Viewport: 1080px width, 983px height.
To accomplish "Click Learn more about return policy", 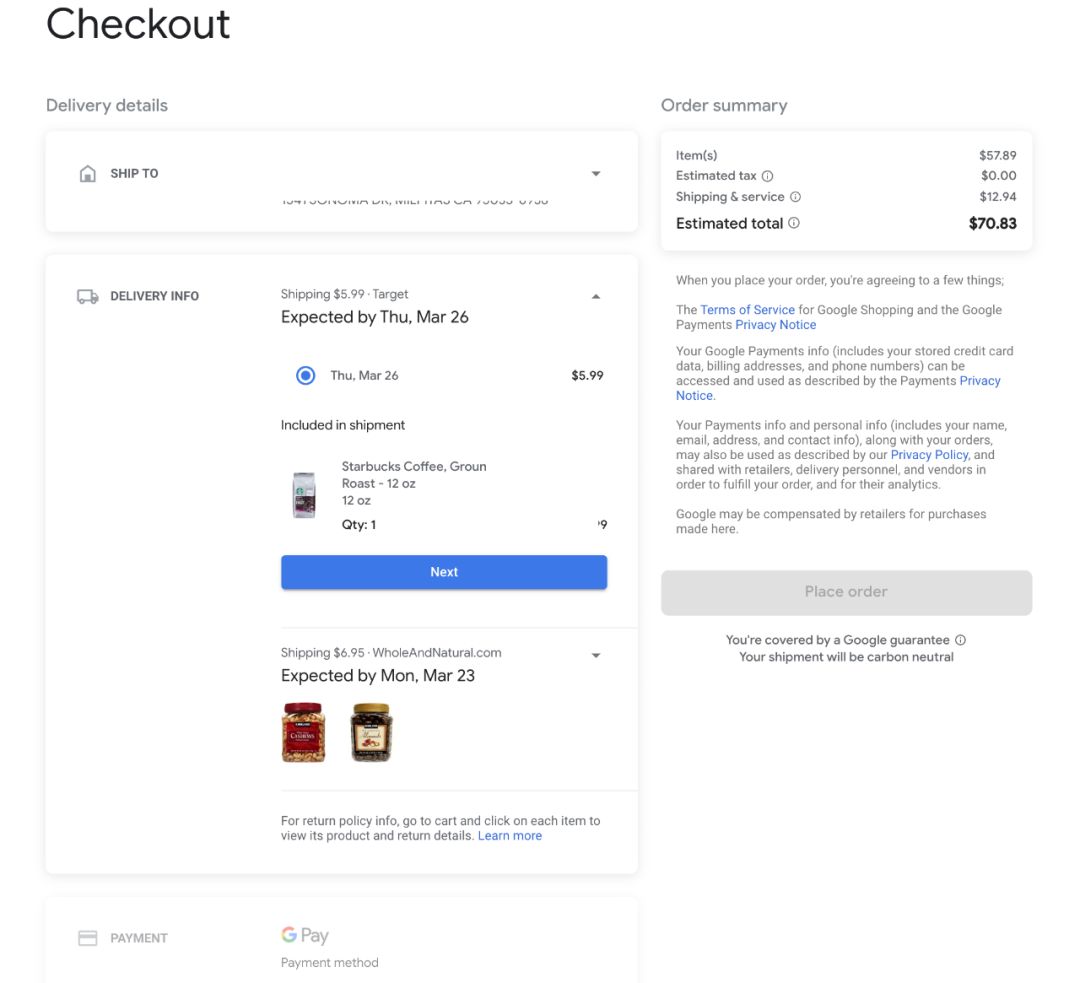I will tap(510, 836).
